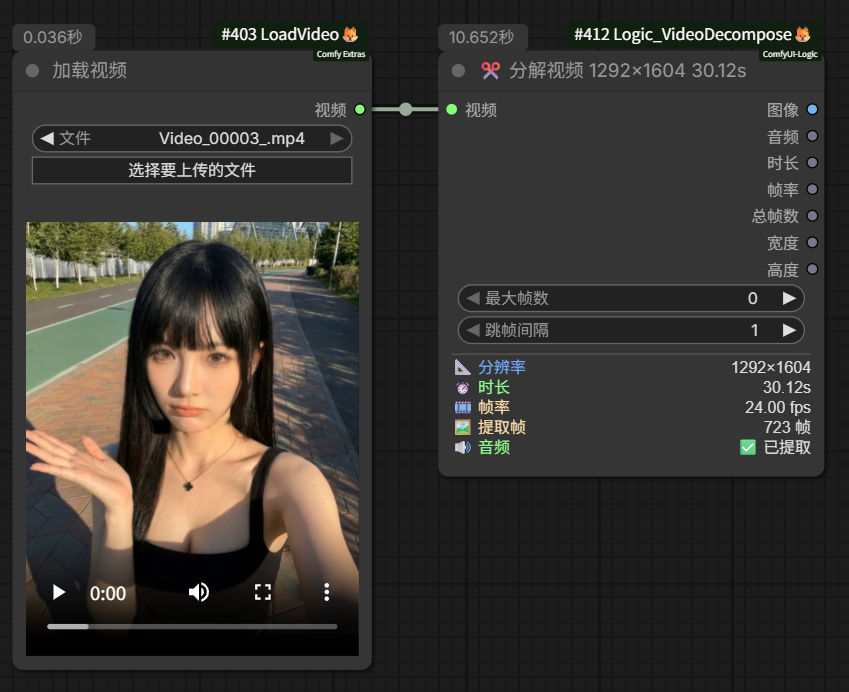Click the 跳帧间隔 value field
This screenshot has height=692, width=849.
(x=631, y=330)
